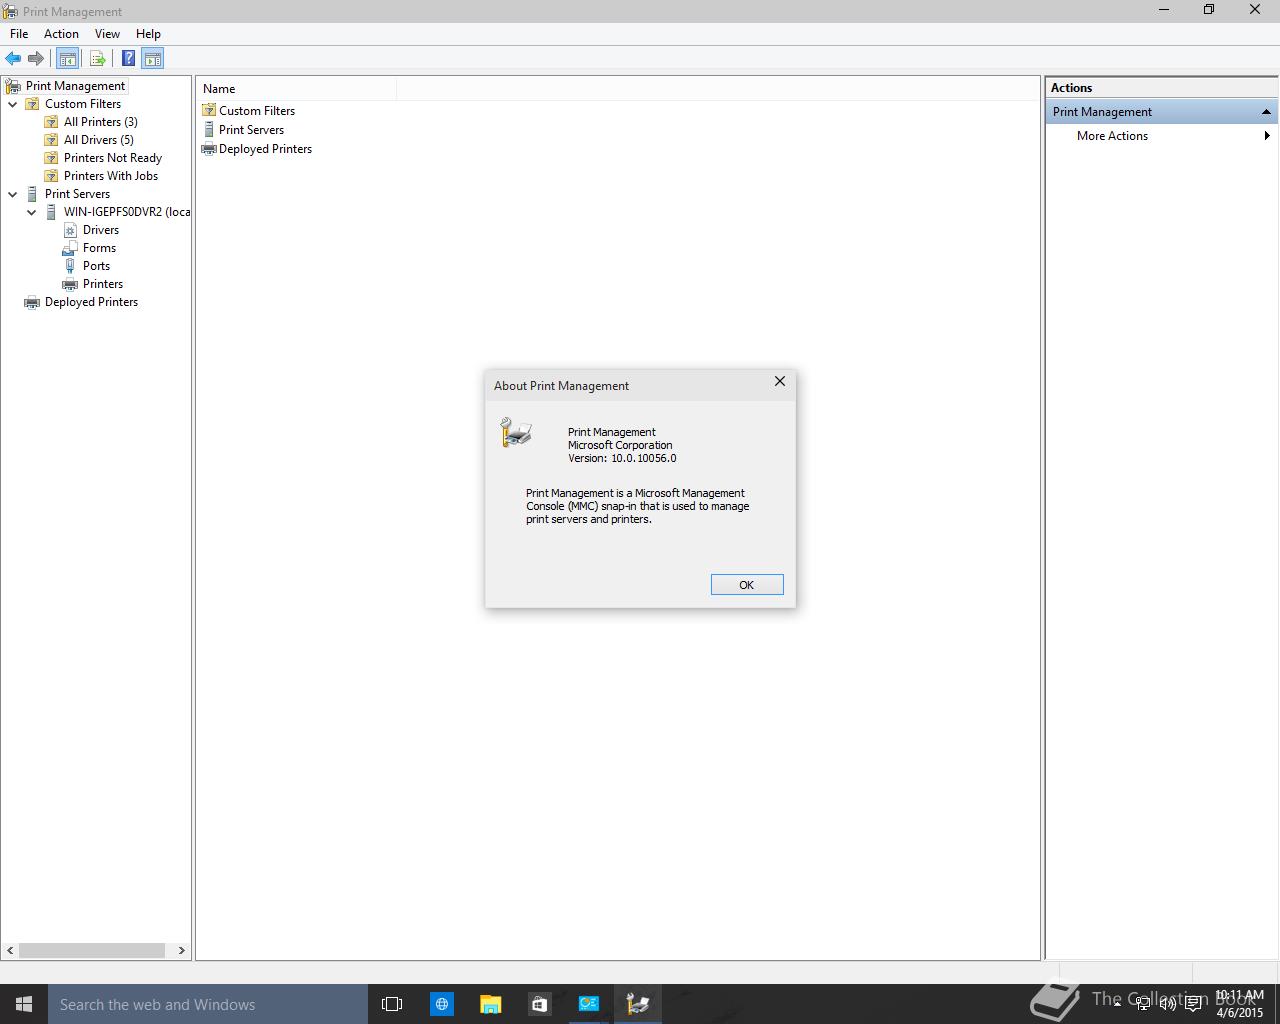Open the Action menu
The image size is (1280, 1024).
(x=61, y=34)
